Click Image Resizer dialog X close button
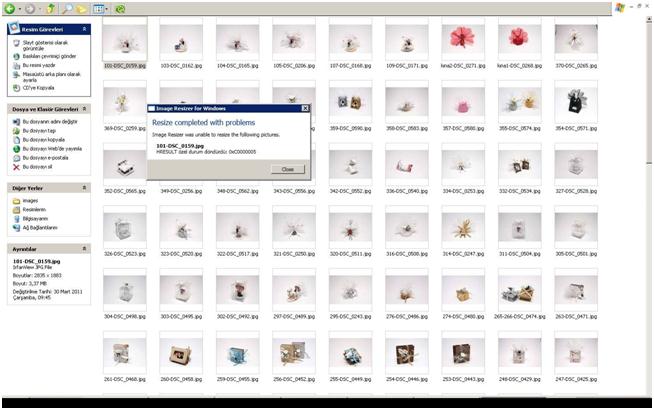The height and width of the screenshot is (410, 654). click(304, 107)
